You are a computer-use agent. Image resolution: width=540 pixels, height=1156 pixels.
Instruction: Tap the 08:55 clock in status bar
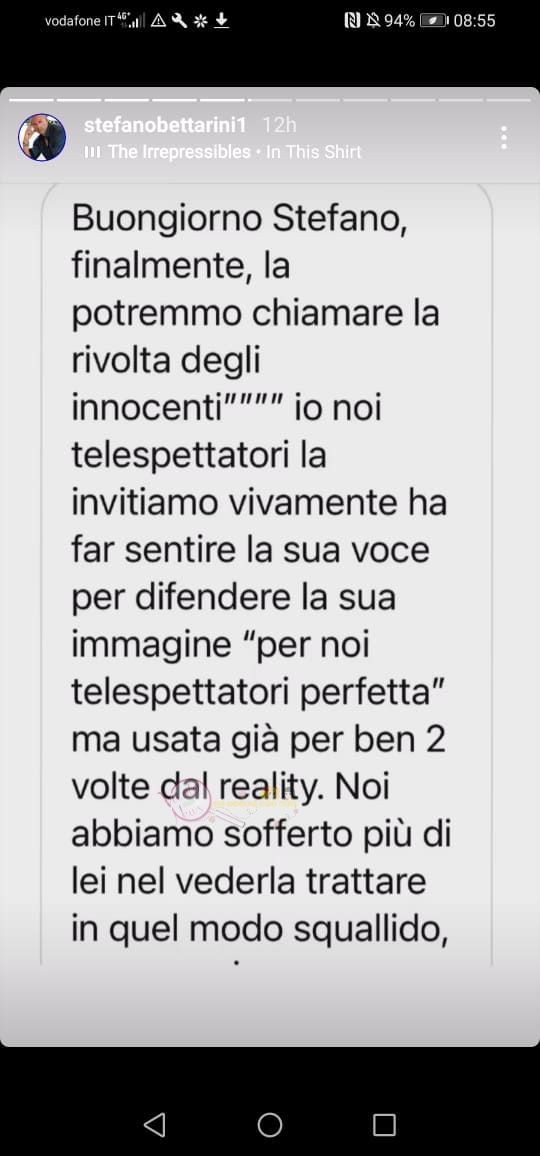point(474,21)
